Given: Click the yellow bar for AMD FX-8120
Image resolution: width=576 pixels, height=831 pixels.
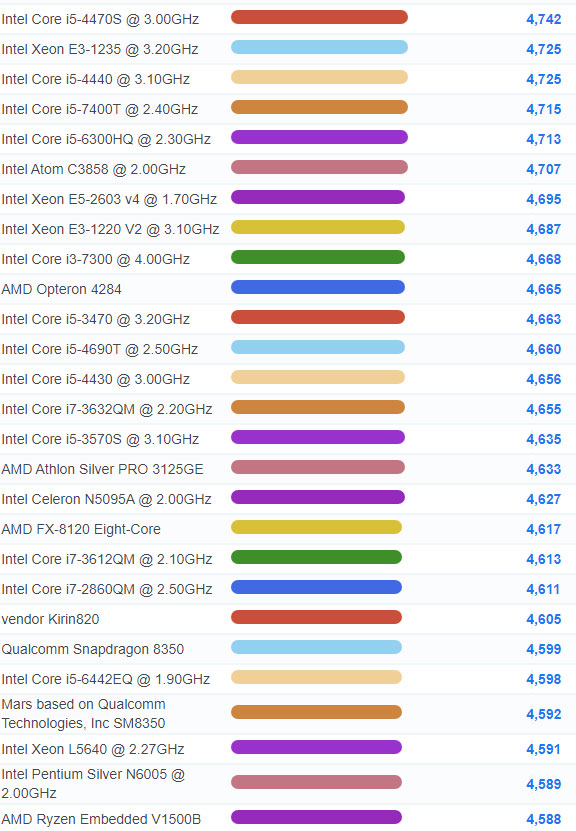Looking at the screenshot, I should 316,527.
